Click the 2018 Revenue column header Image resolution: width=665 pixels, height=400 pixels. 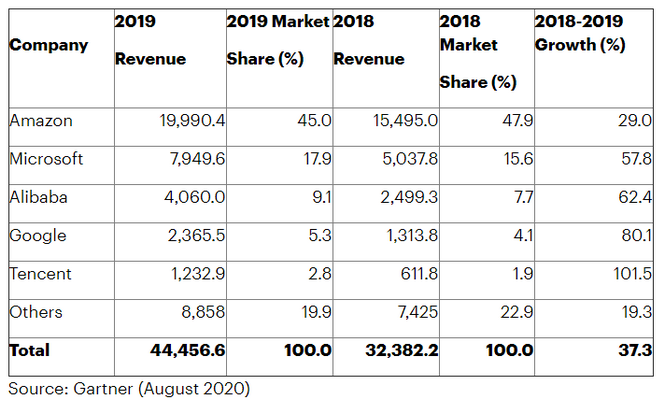point(369,40)
